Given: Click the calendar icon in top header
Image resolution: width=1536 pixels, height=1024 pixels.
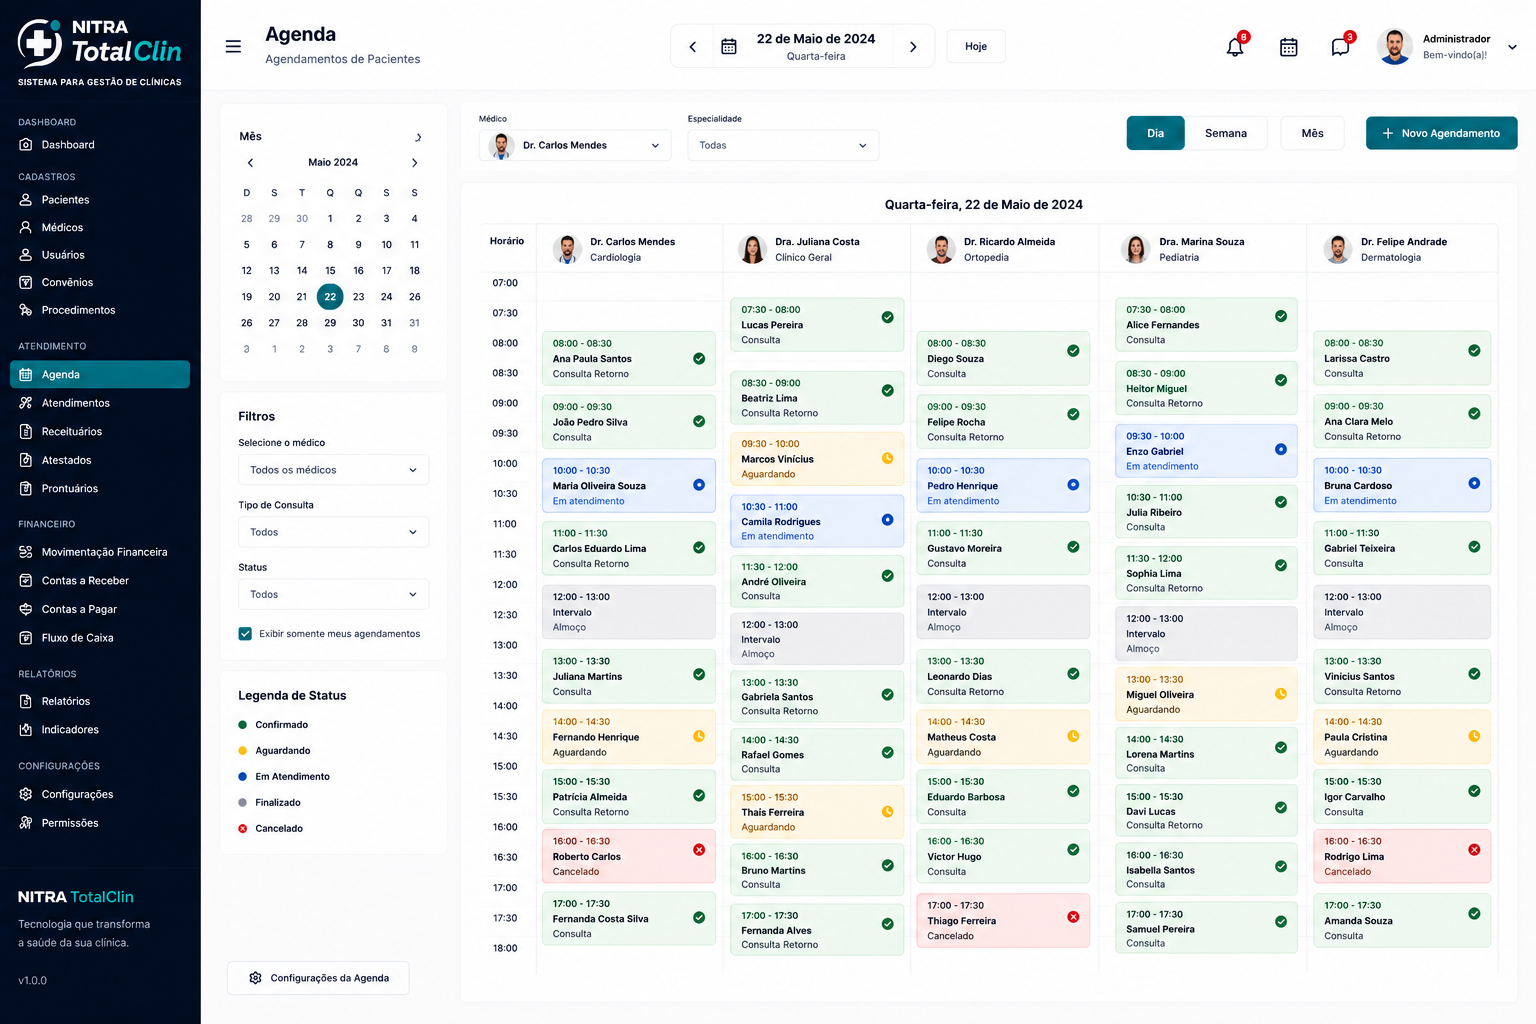Looking at the screenshot, I should (x=1288, y=47).
